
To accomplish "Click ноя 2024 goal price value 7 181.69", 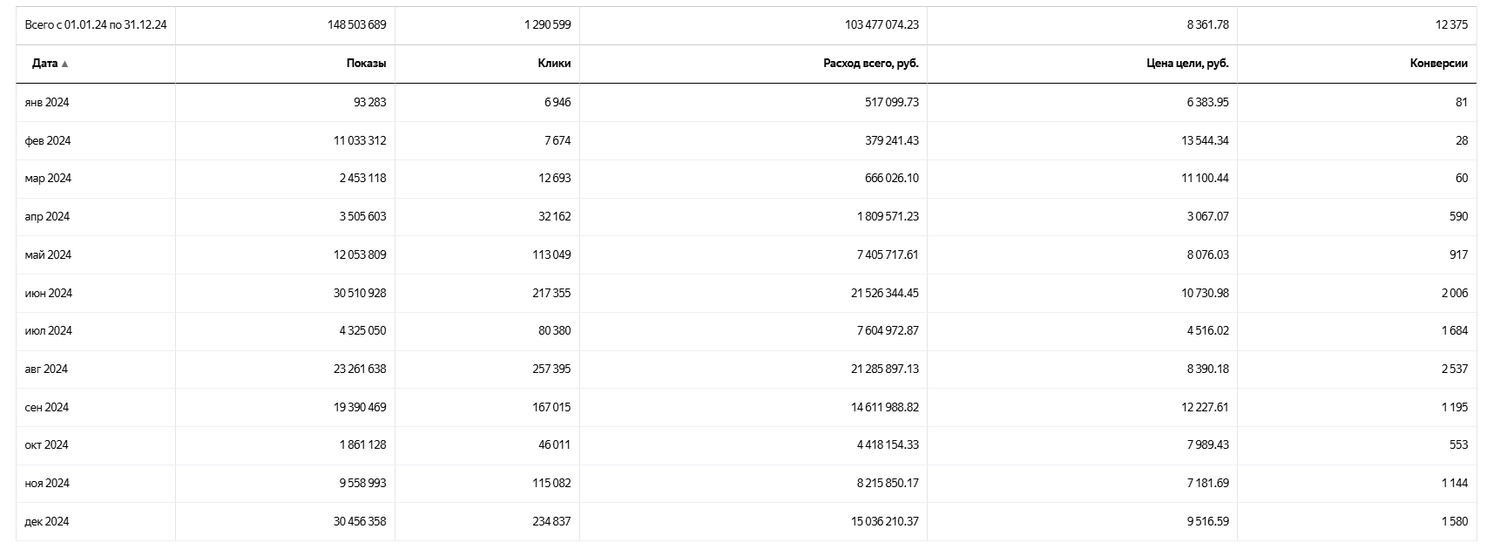I will coord(1205,483).
